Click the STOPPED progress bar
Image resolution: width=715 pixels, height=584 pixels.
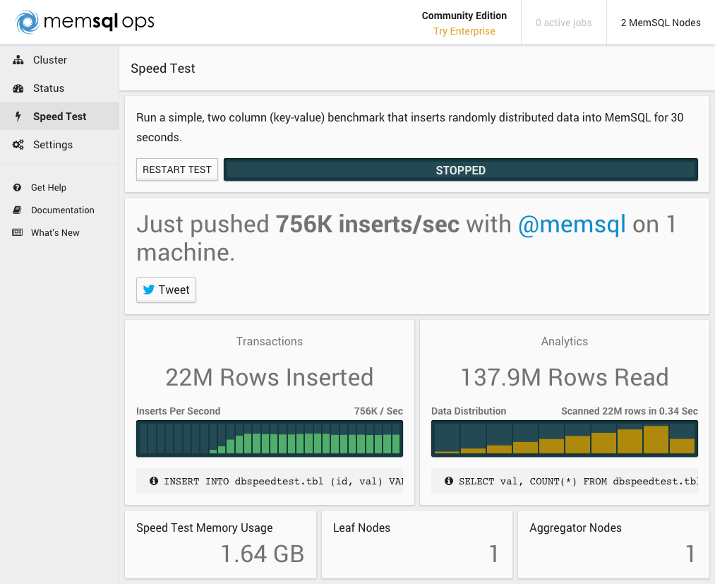461,170
